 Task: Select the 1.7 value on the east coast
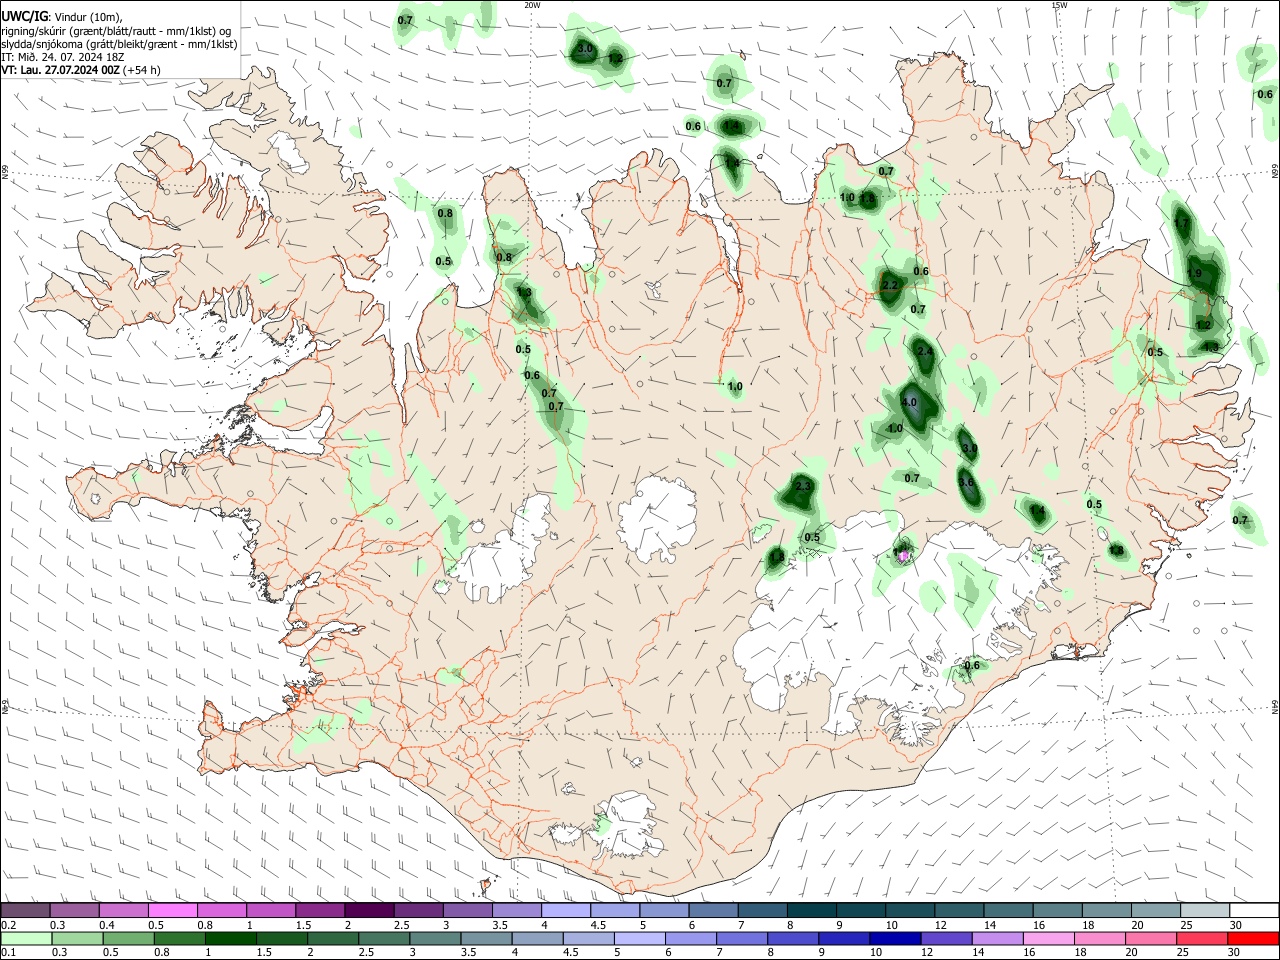coord(1182,224)
